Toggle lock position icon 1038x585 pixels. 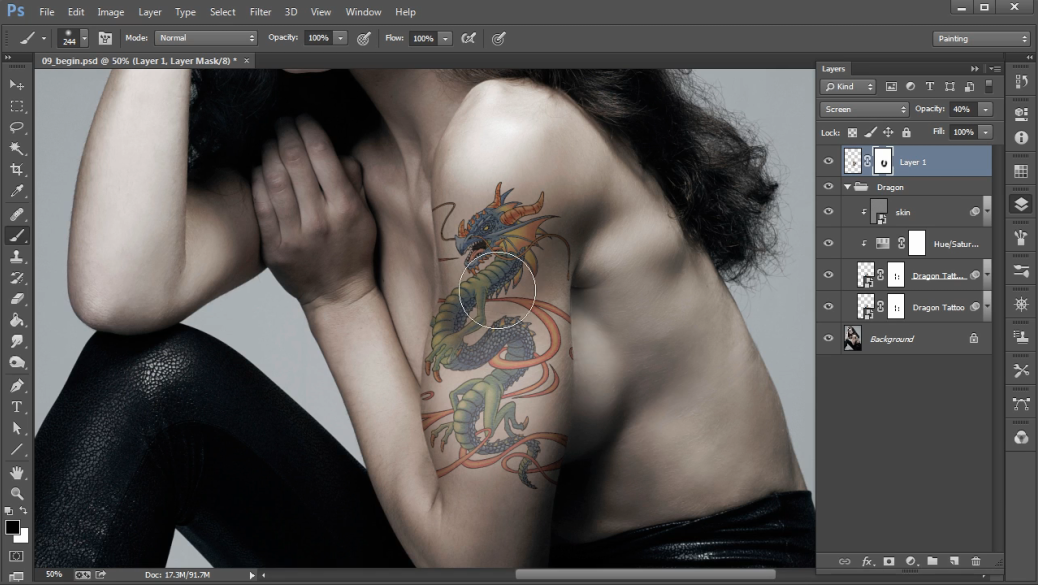click(888, 132)
